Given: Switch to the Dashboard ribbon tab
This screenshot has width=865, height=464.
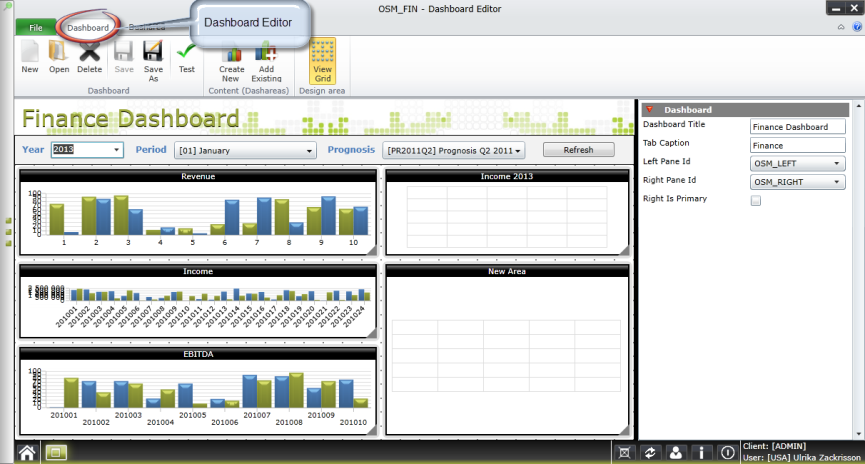Looking at the screenshot, I should coord(88,28).
